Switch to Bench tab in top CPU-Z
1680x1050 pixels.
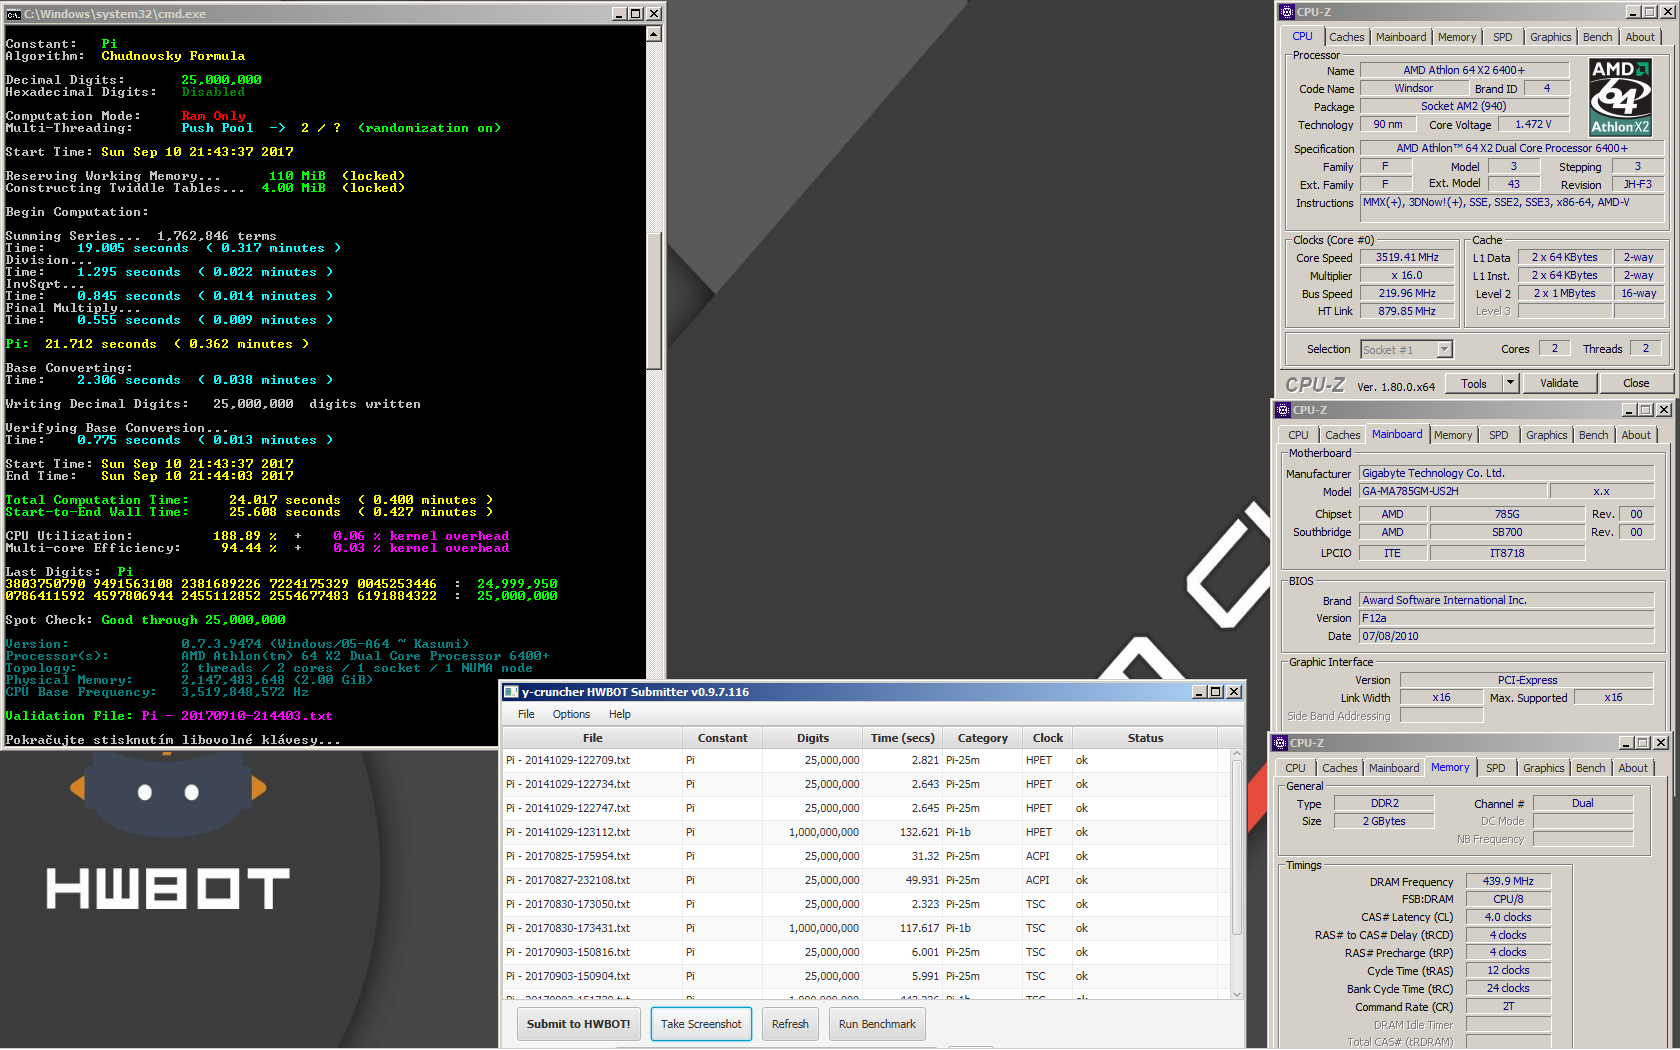[x=1597, y=37]
